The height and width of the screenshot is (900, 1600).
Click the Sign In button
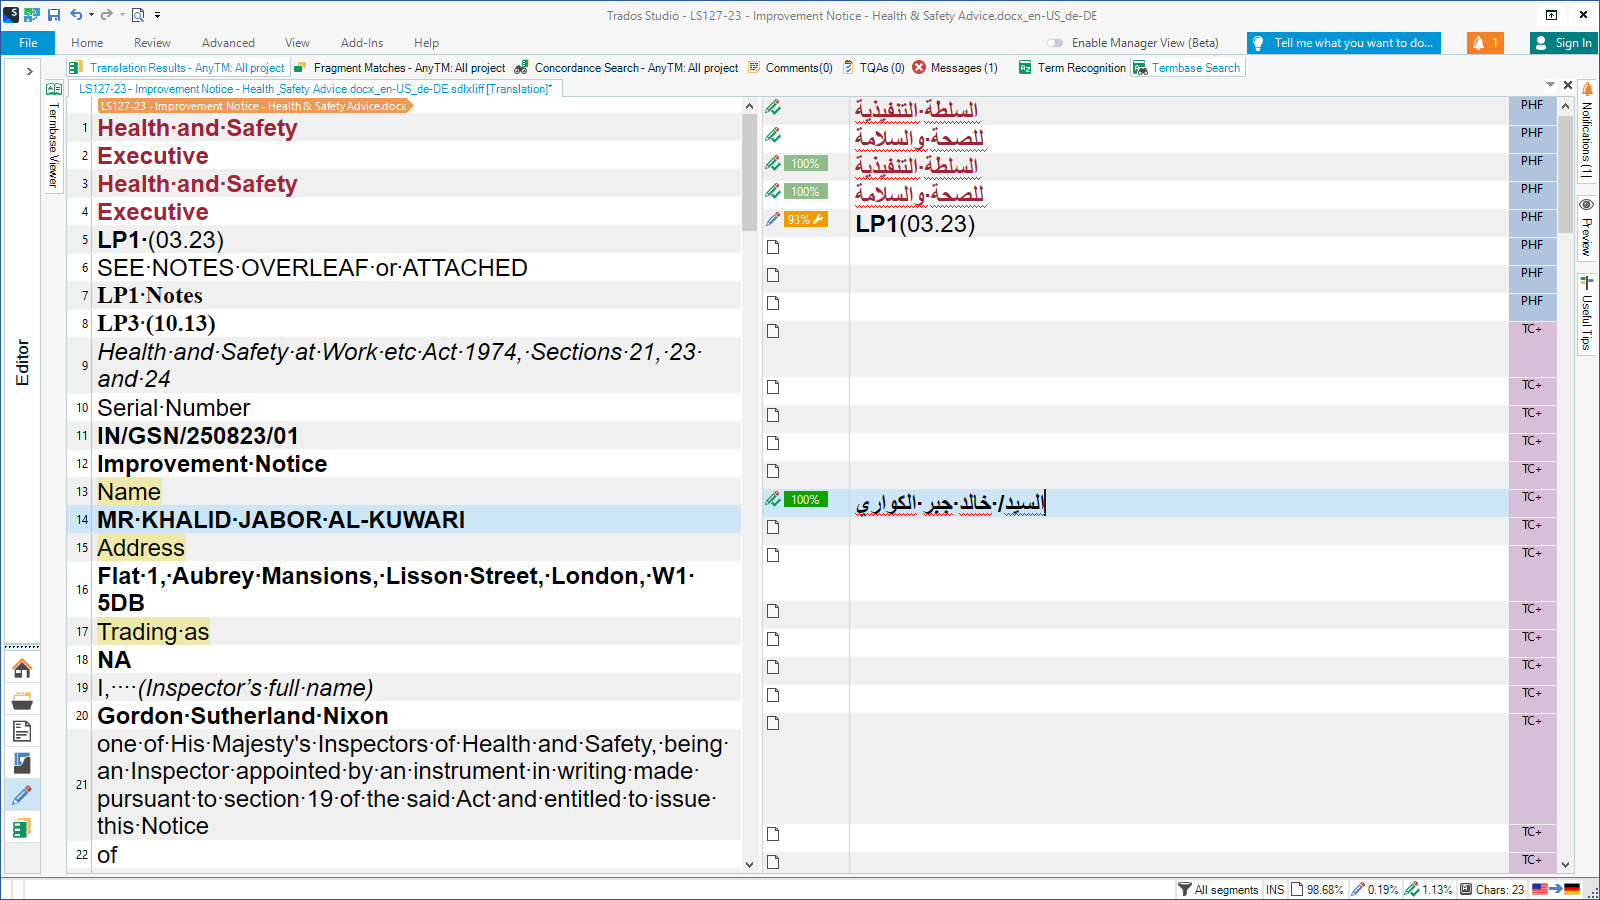[1564, 43]
